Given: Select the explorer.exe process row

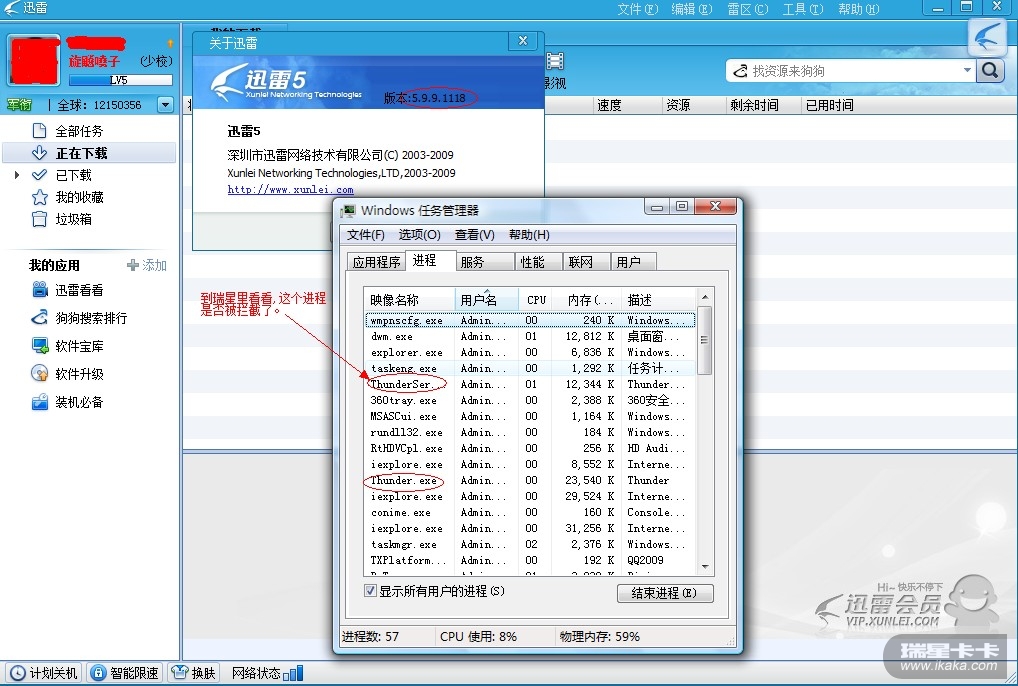Looking at the screenshot, I should pyautogui.click(x=530, y=352).
